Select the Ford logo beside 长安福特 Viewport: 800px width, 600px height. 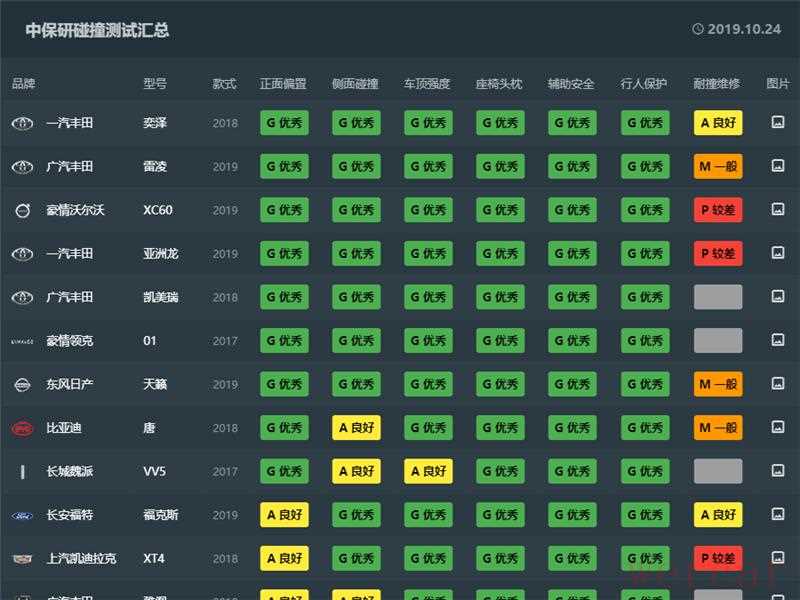[22, 515]
